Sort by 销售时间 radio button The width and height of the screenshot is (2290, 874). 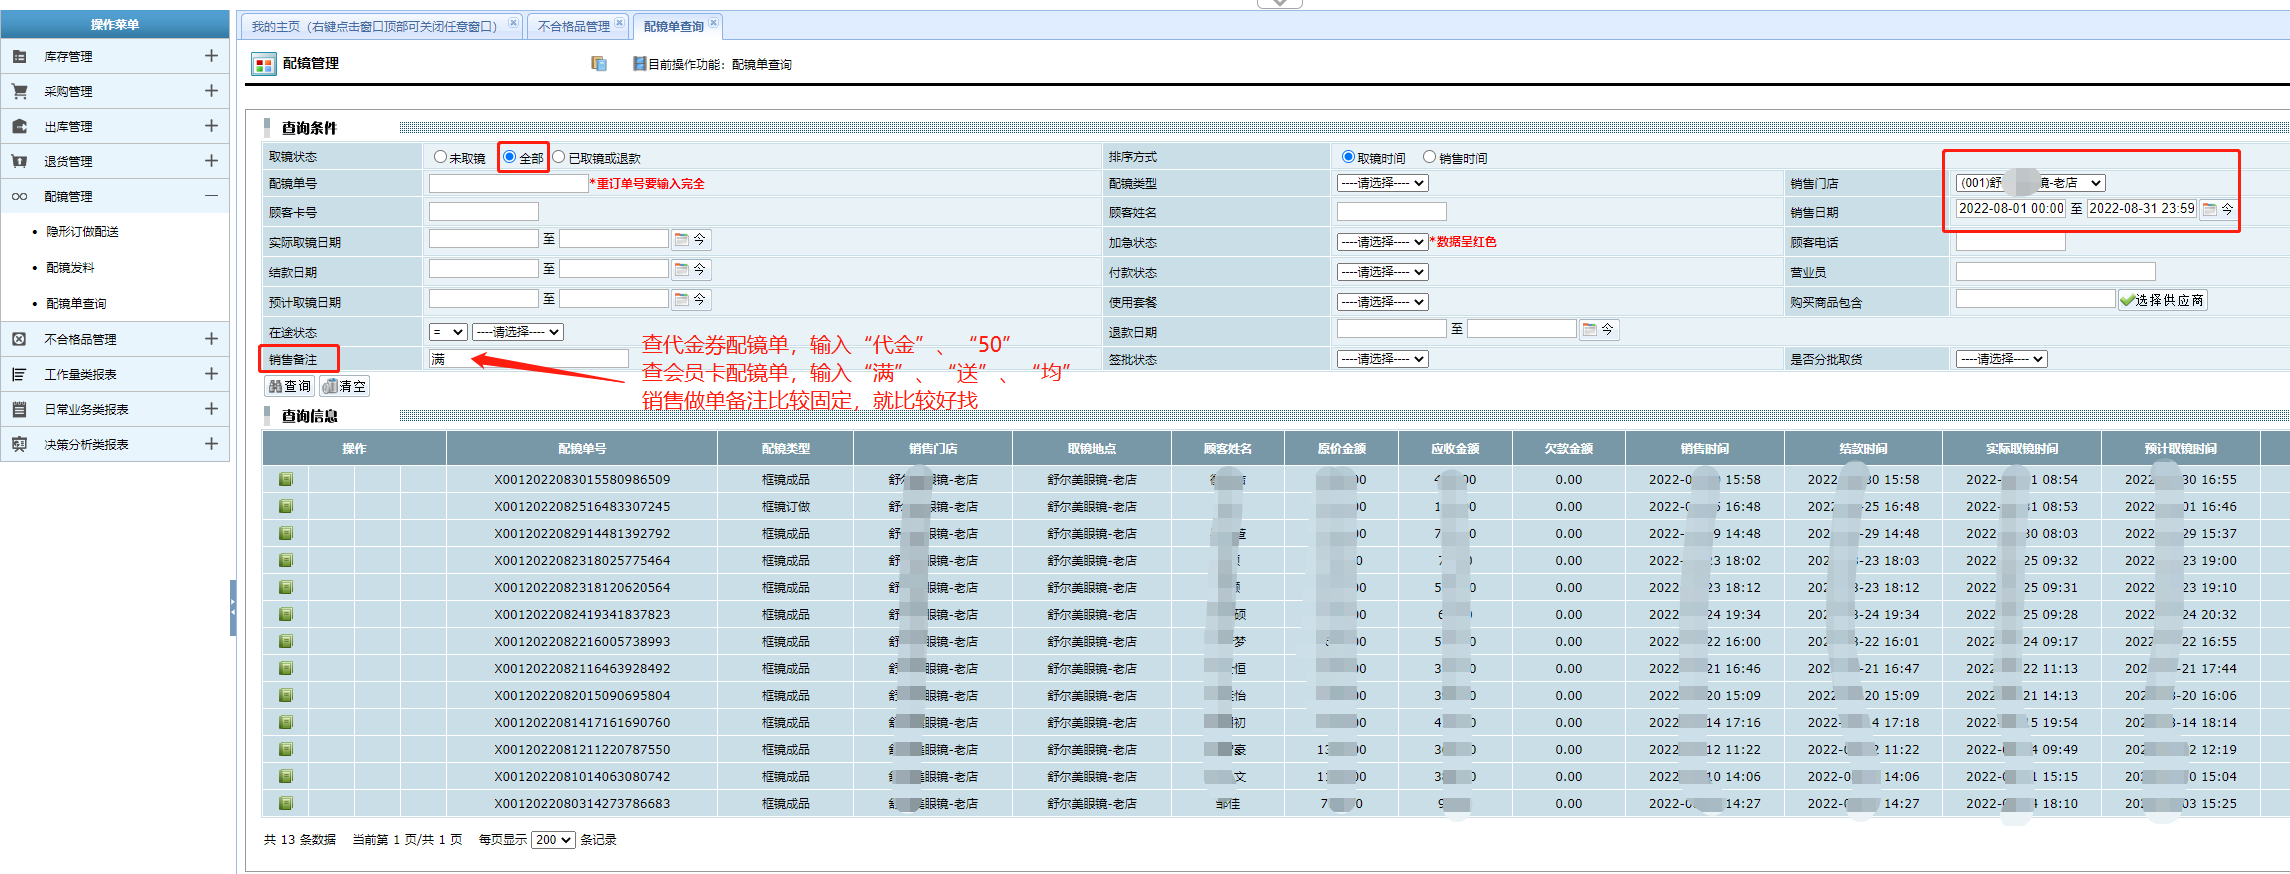[x=1429, y=157]
